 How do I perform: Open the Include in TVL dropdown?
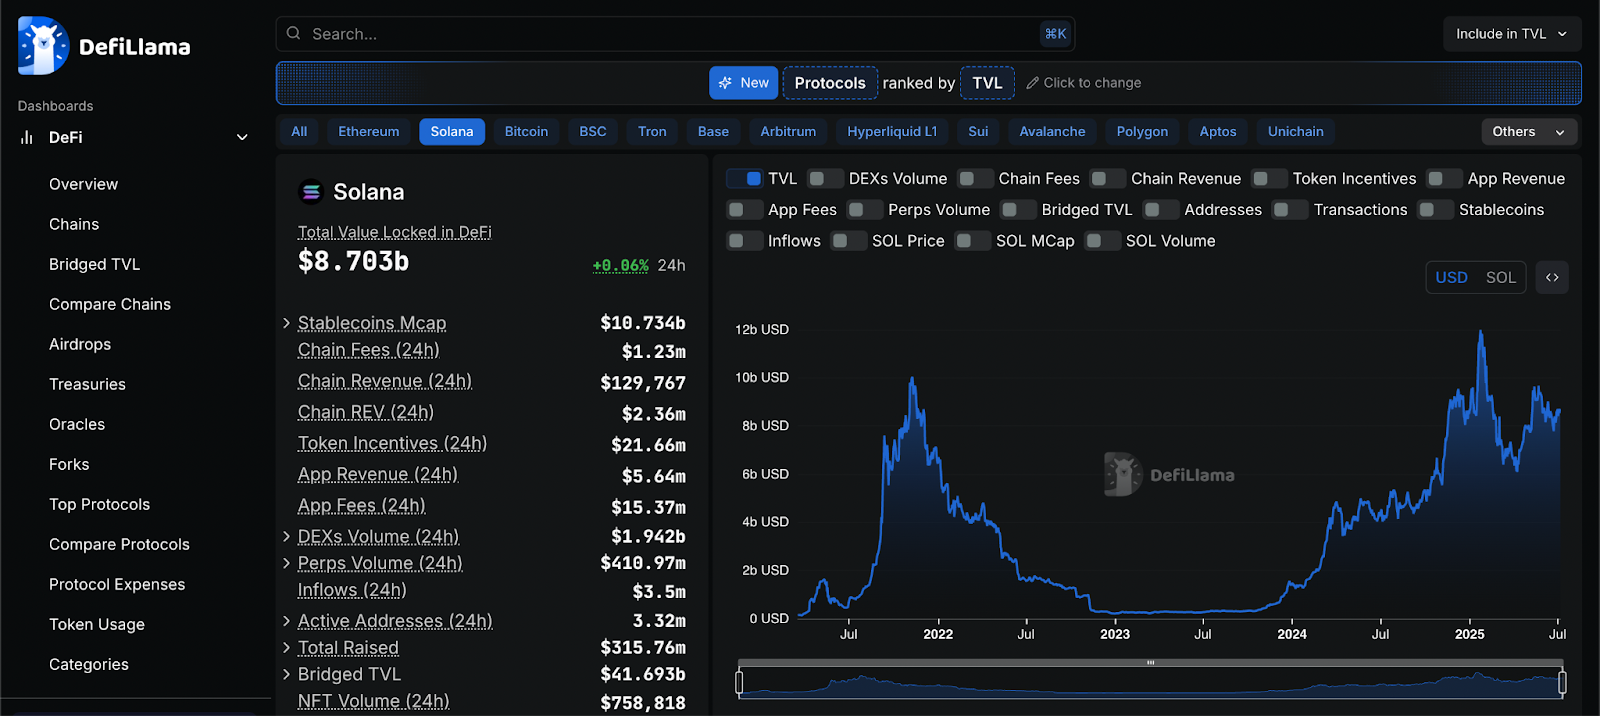point(1512,34)
